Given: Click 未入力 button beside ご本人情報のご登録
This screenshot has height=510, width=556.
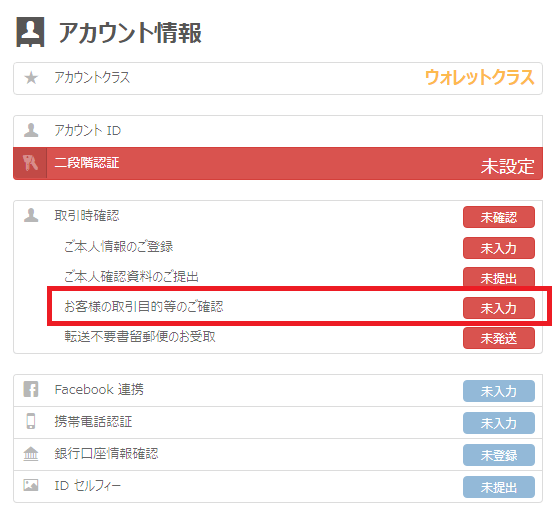Looking at the screenshot, I should (x=499, y=248).
